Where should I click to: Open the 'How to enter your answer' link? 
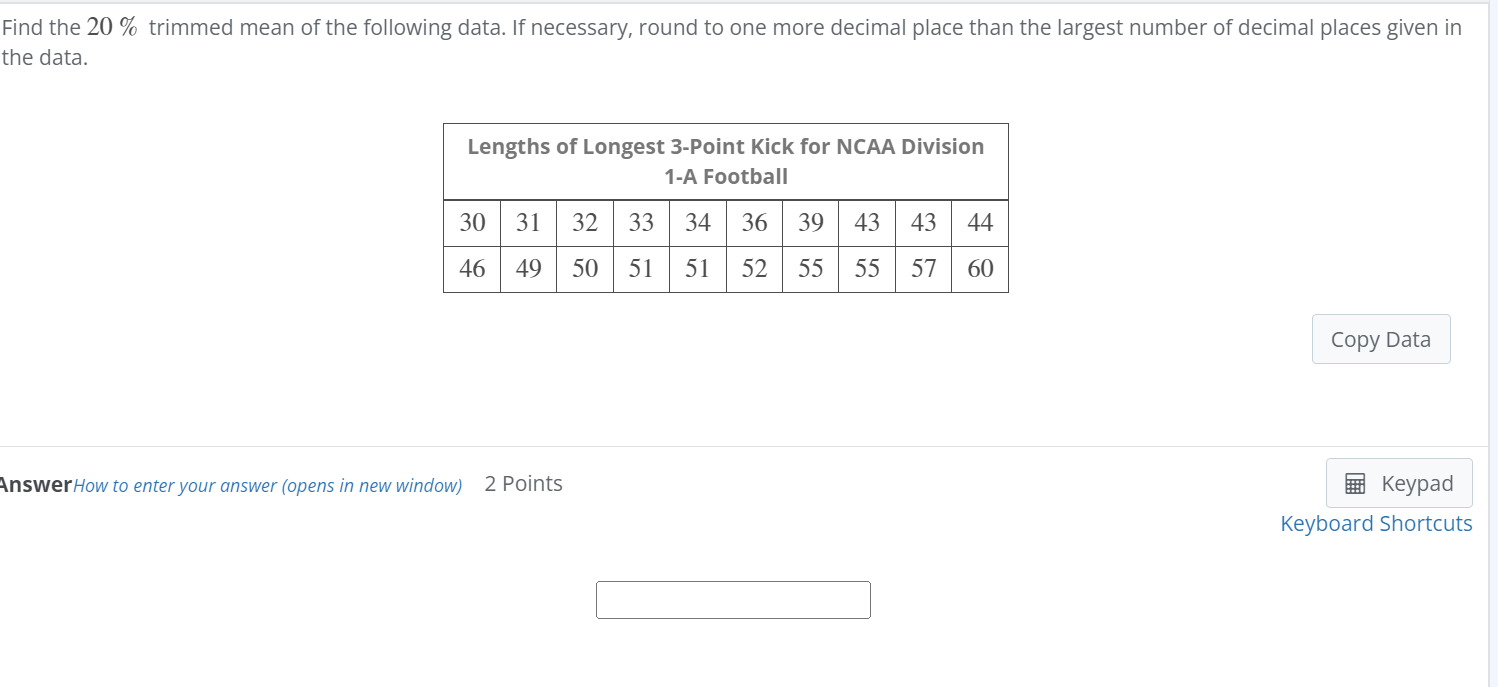[x=266, y=485]
